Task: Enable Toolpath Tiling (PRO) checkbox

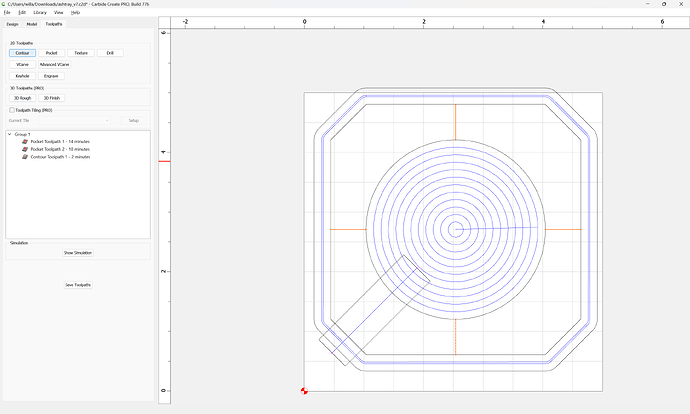Action: (12, 110)
